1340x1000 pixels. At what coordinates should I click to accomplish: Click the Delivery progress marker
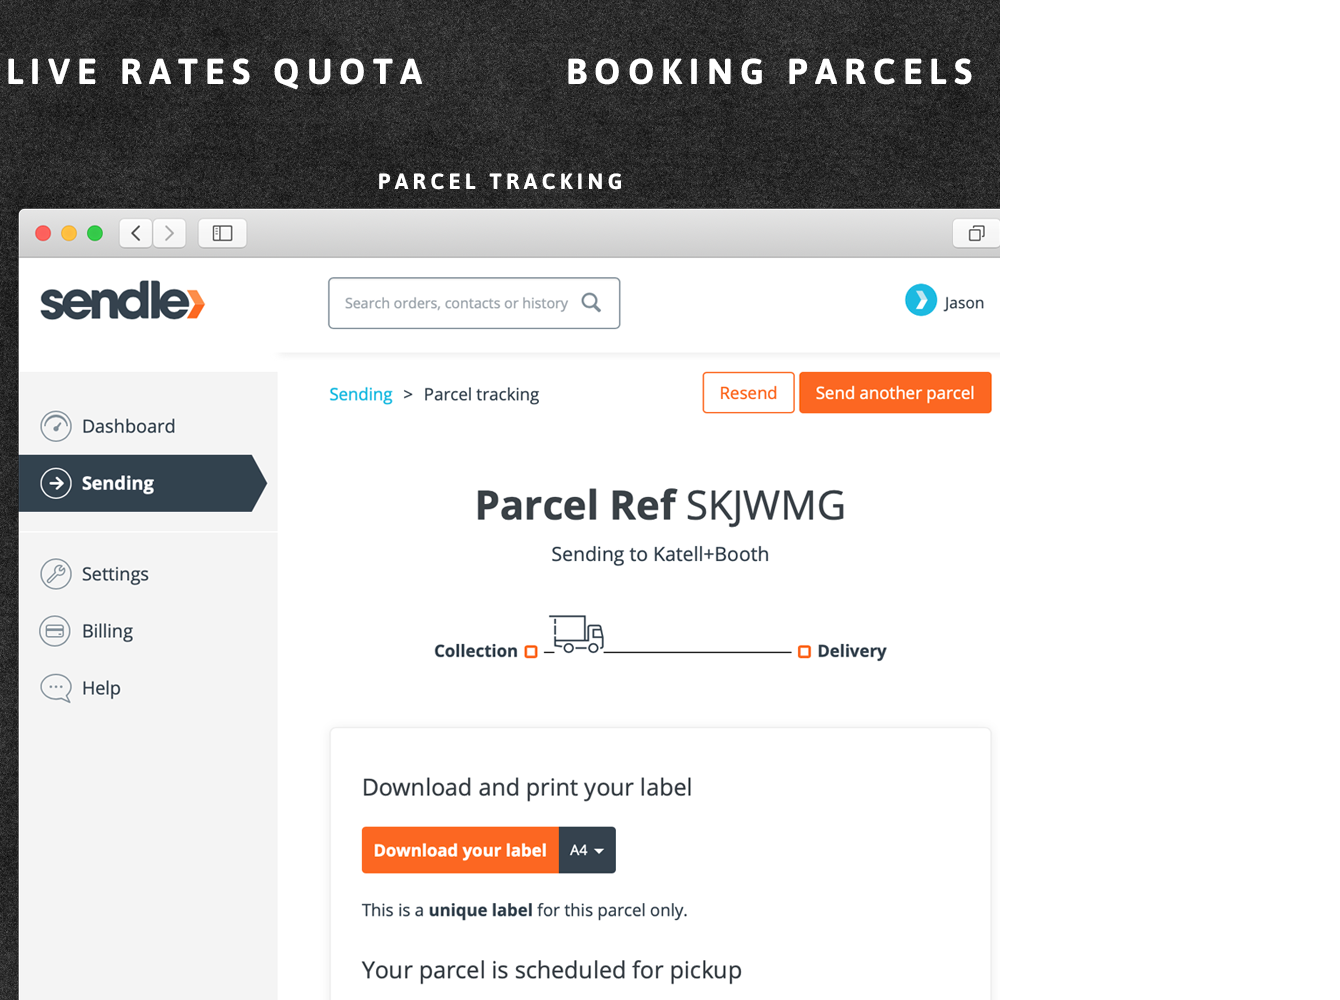click(x=804, y=652)
